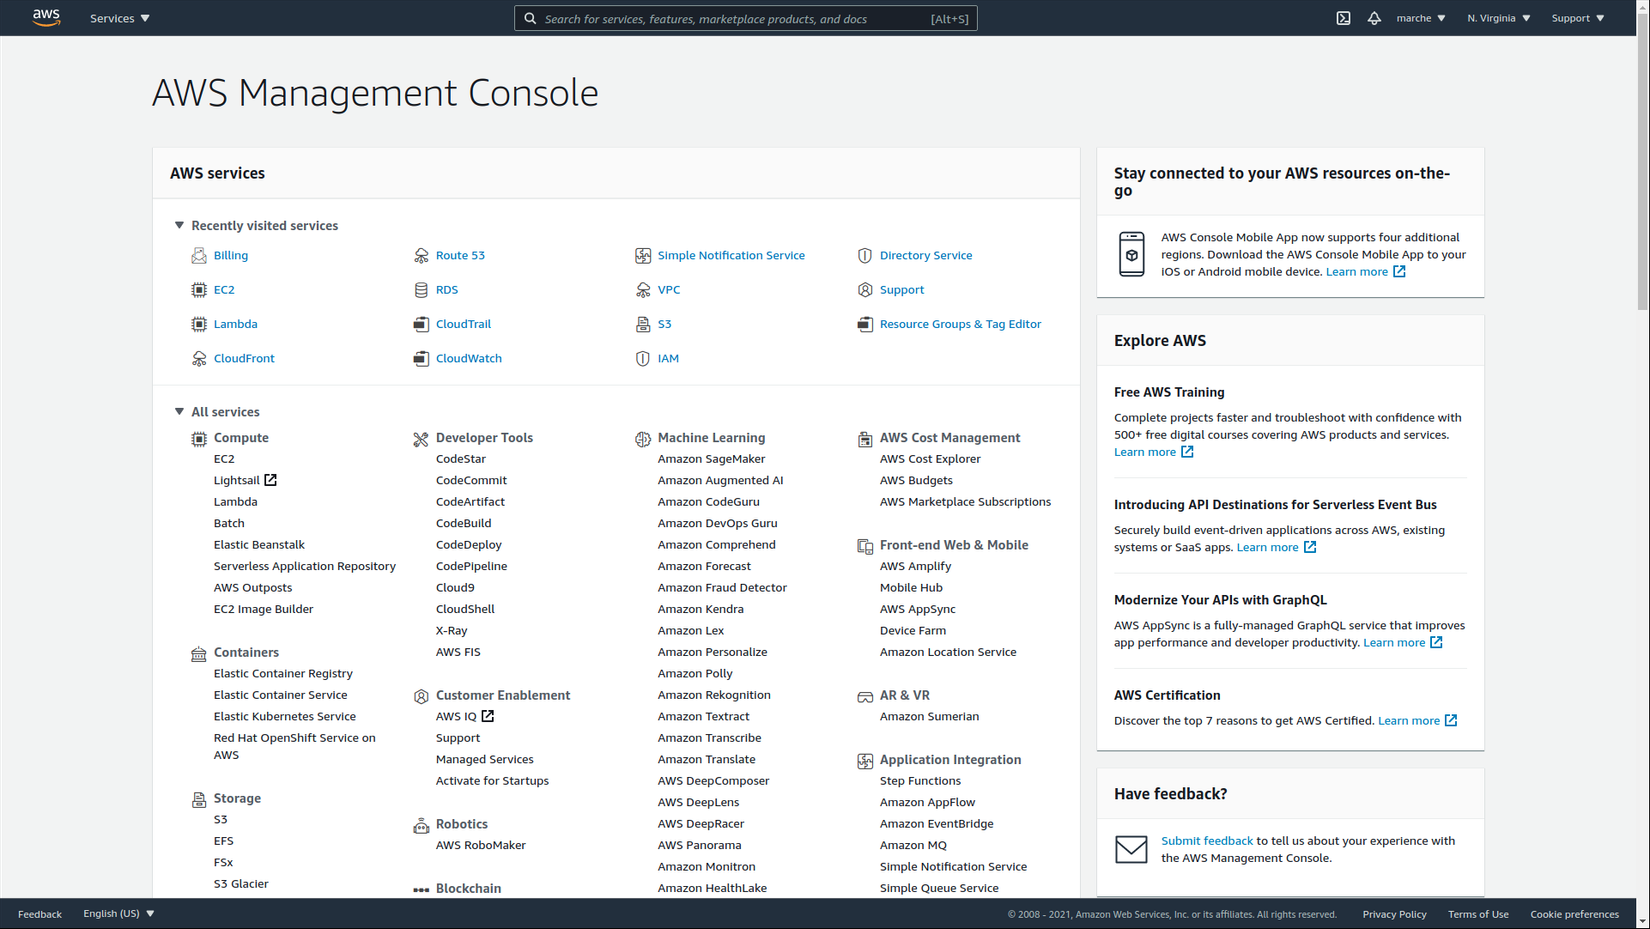Click the CloudWatch service icon
1650x929 pixels.
coord(421,358)
